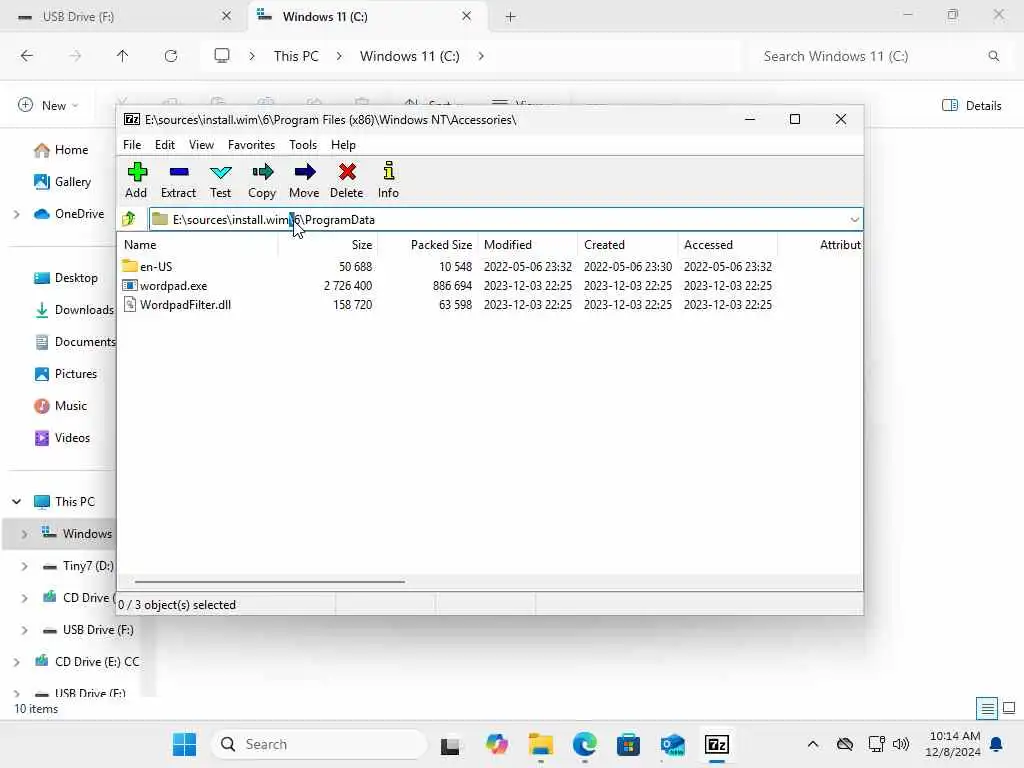Open Home in the Explorer sidebar

tap(61, 150)
